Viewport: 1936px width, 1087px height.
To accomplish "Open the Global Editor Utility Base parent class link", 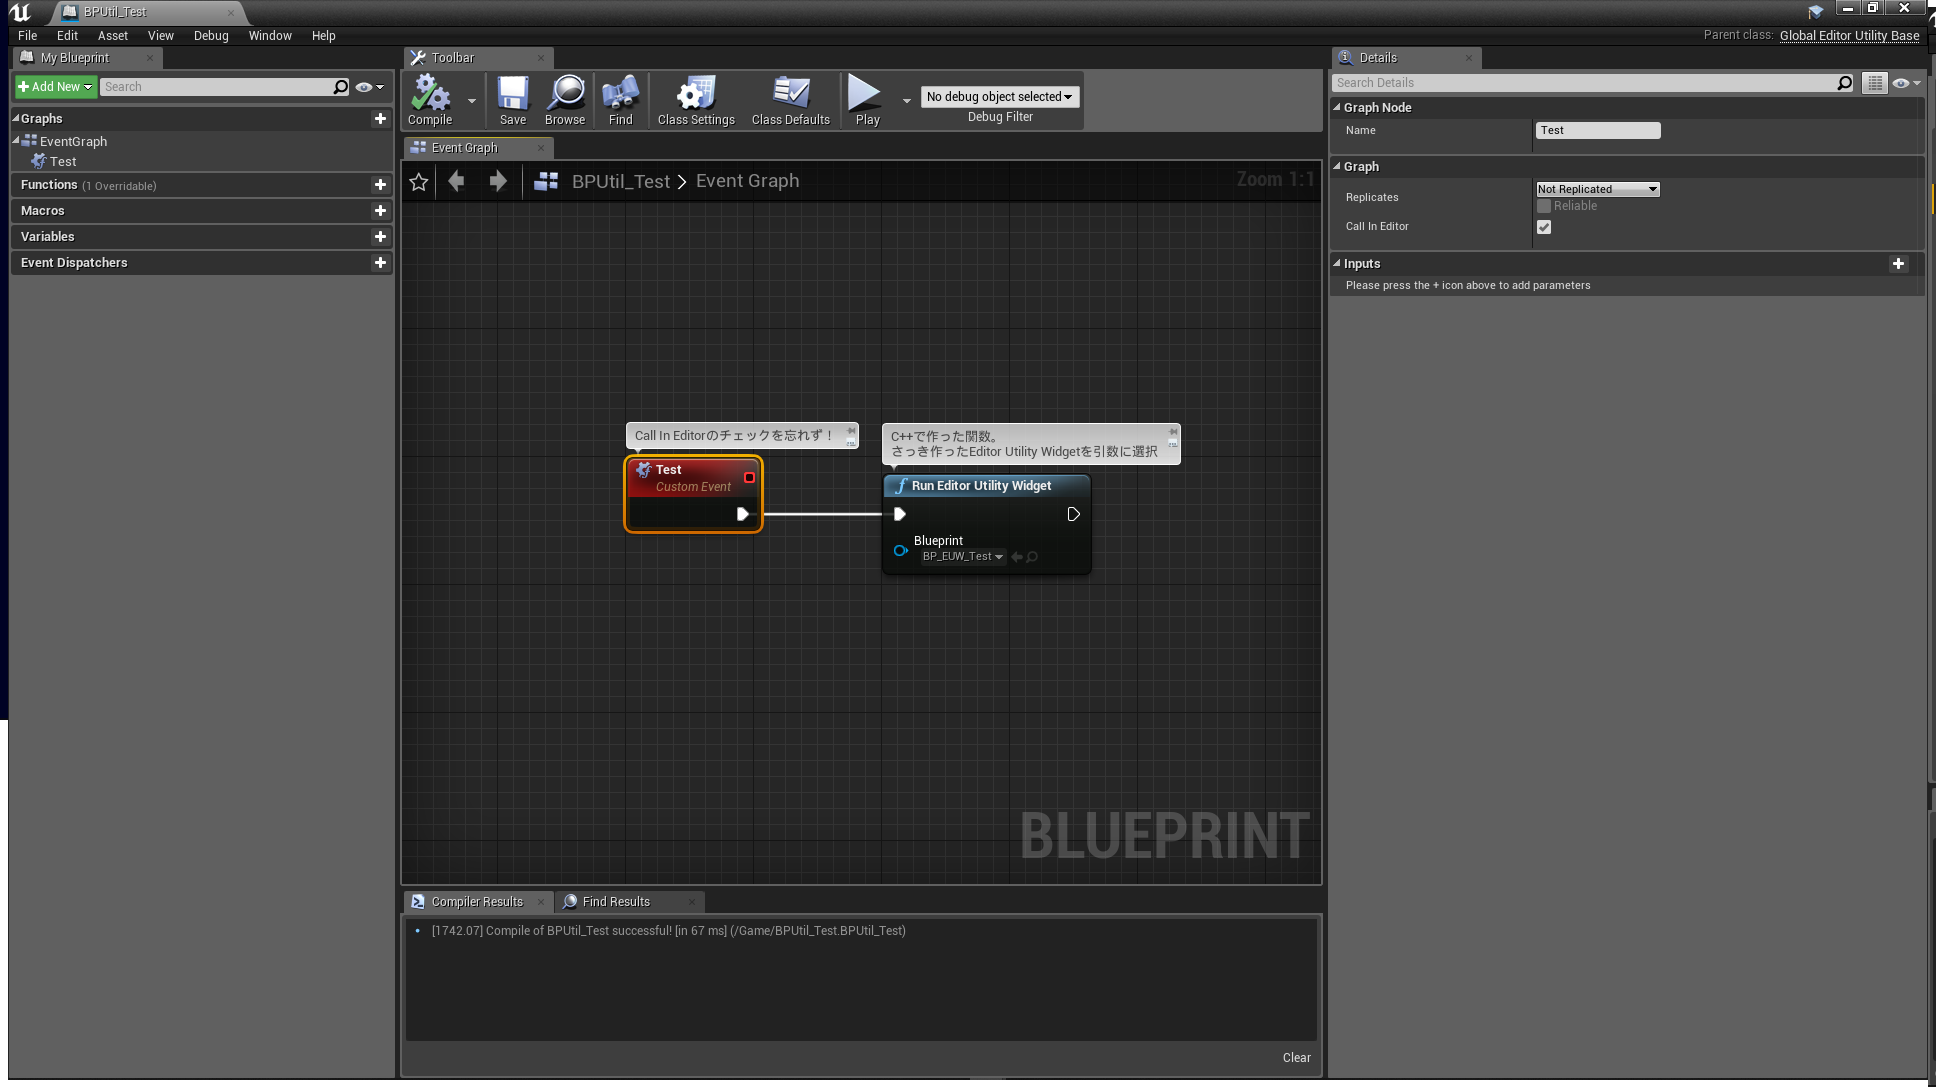I will click(x=1849, y=35).
